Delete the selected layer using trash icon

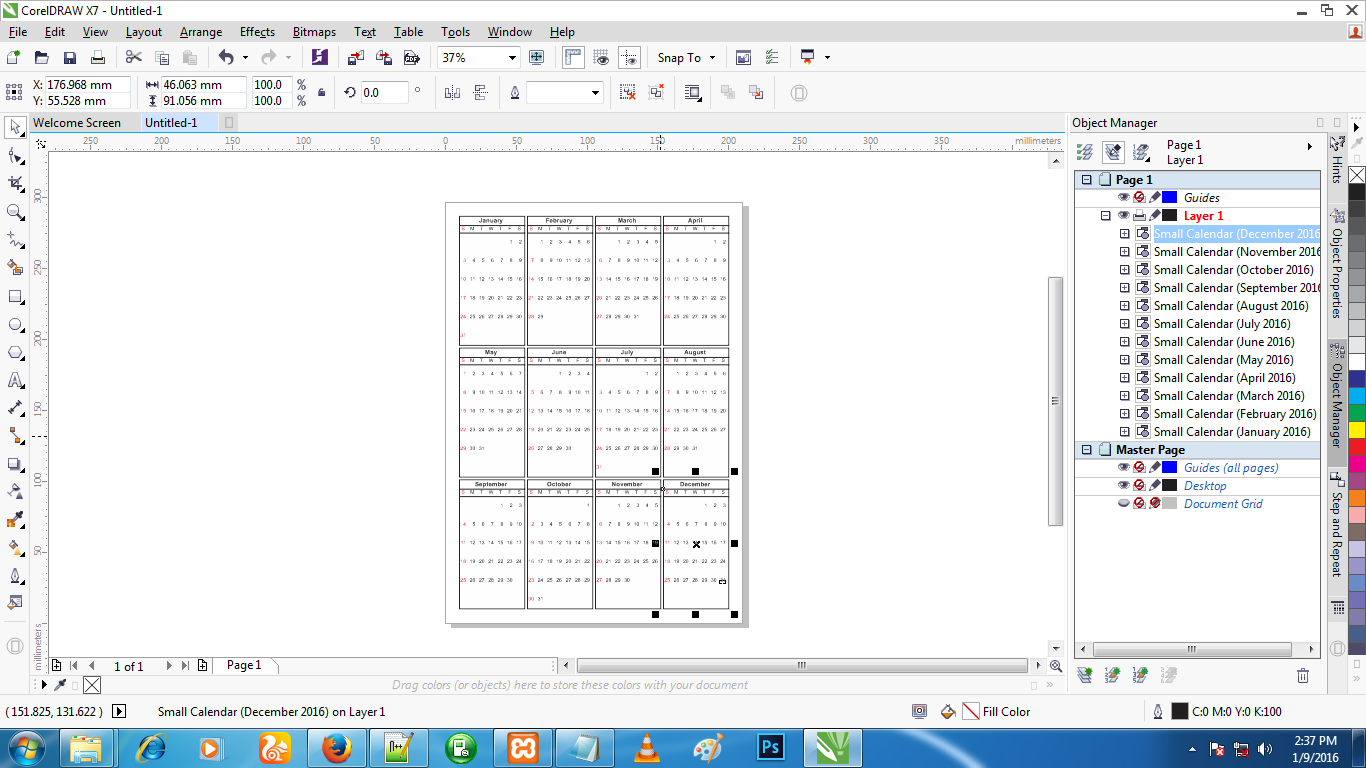(x=1302, y=676)
